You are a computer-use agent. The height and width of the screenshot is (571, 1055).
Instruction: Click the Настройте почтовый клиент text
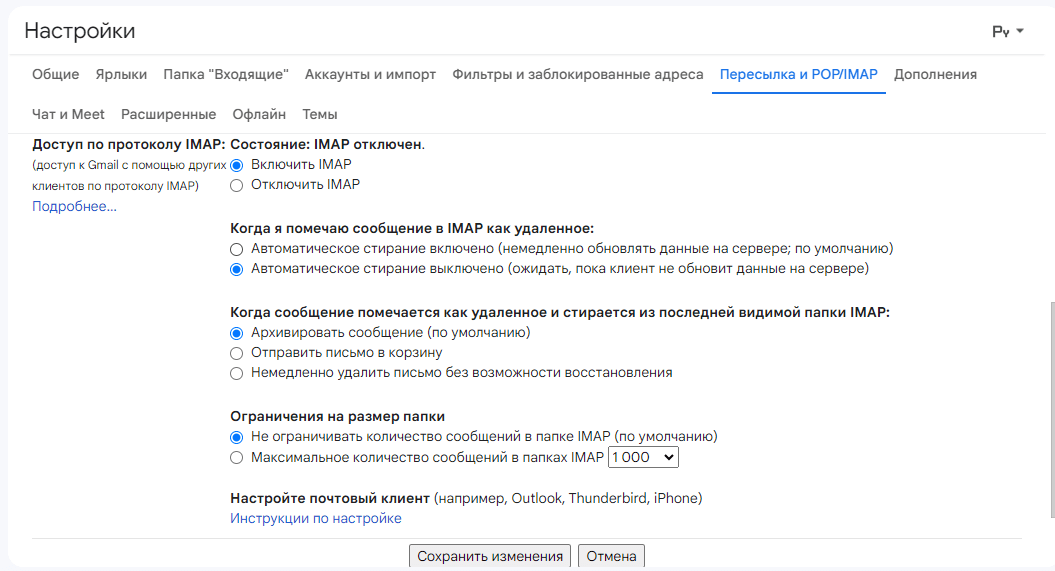(330, 498)
